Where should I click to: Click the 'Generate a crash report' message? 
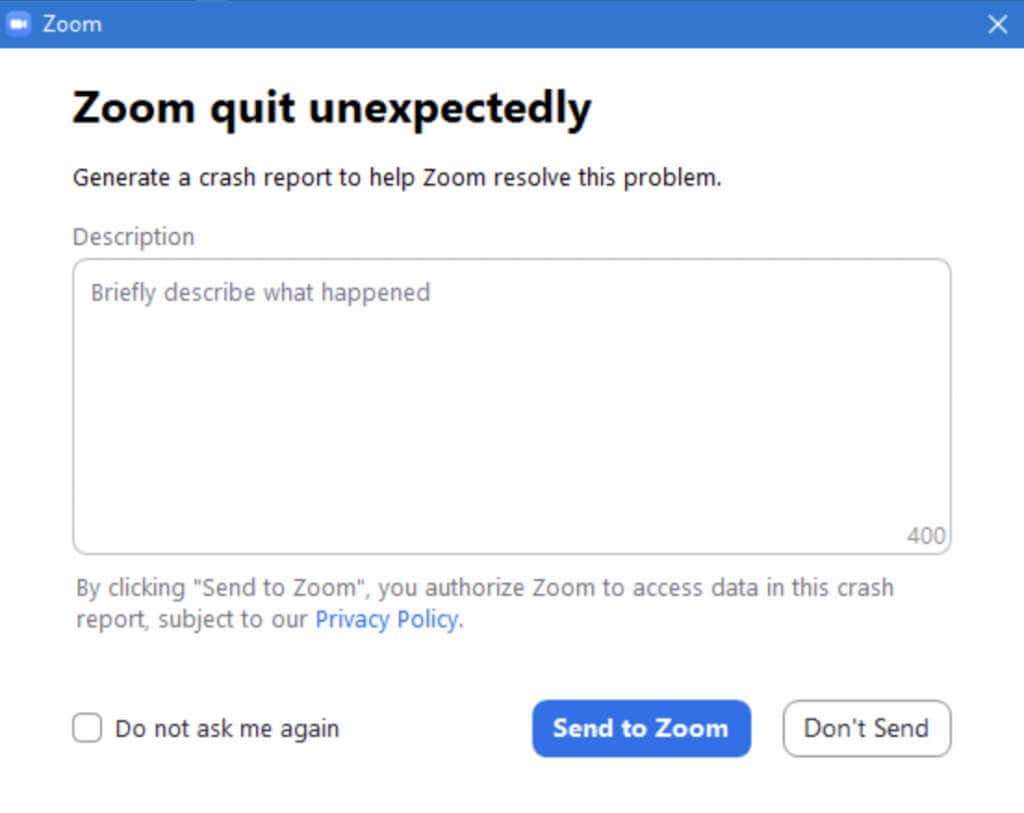click(x=396, y=179)
